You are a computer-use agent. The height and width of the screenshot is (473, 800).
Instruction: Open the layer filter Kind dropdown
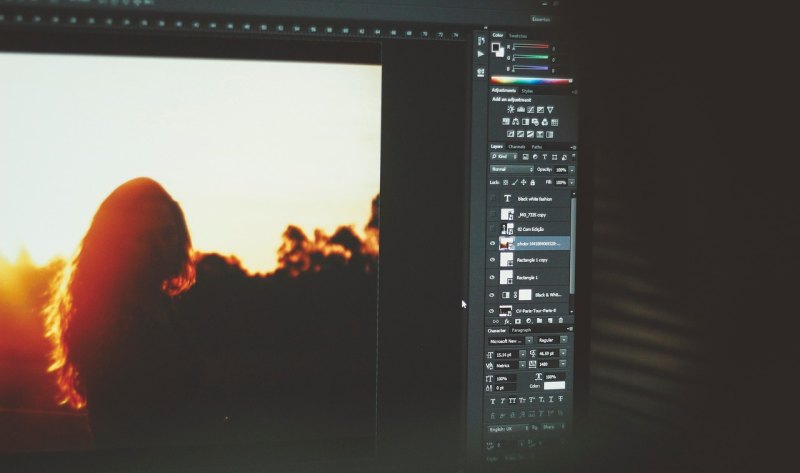[x=504, y=157]
